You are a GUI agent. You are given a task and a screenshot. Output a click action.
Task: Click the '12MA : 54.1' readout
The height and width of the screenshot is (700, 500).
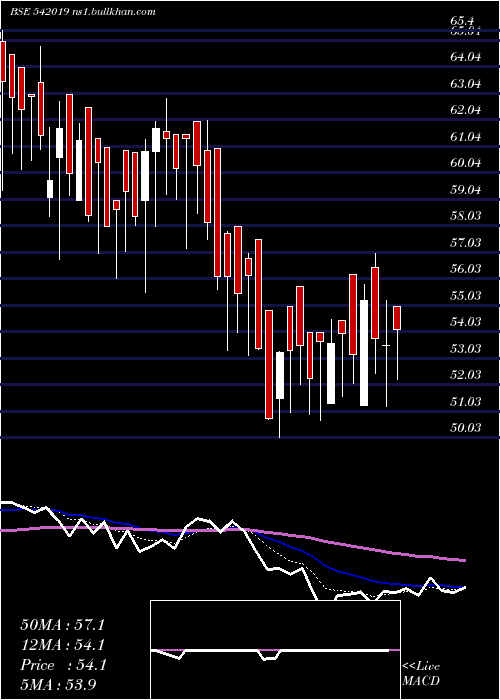pos(63,645)
